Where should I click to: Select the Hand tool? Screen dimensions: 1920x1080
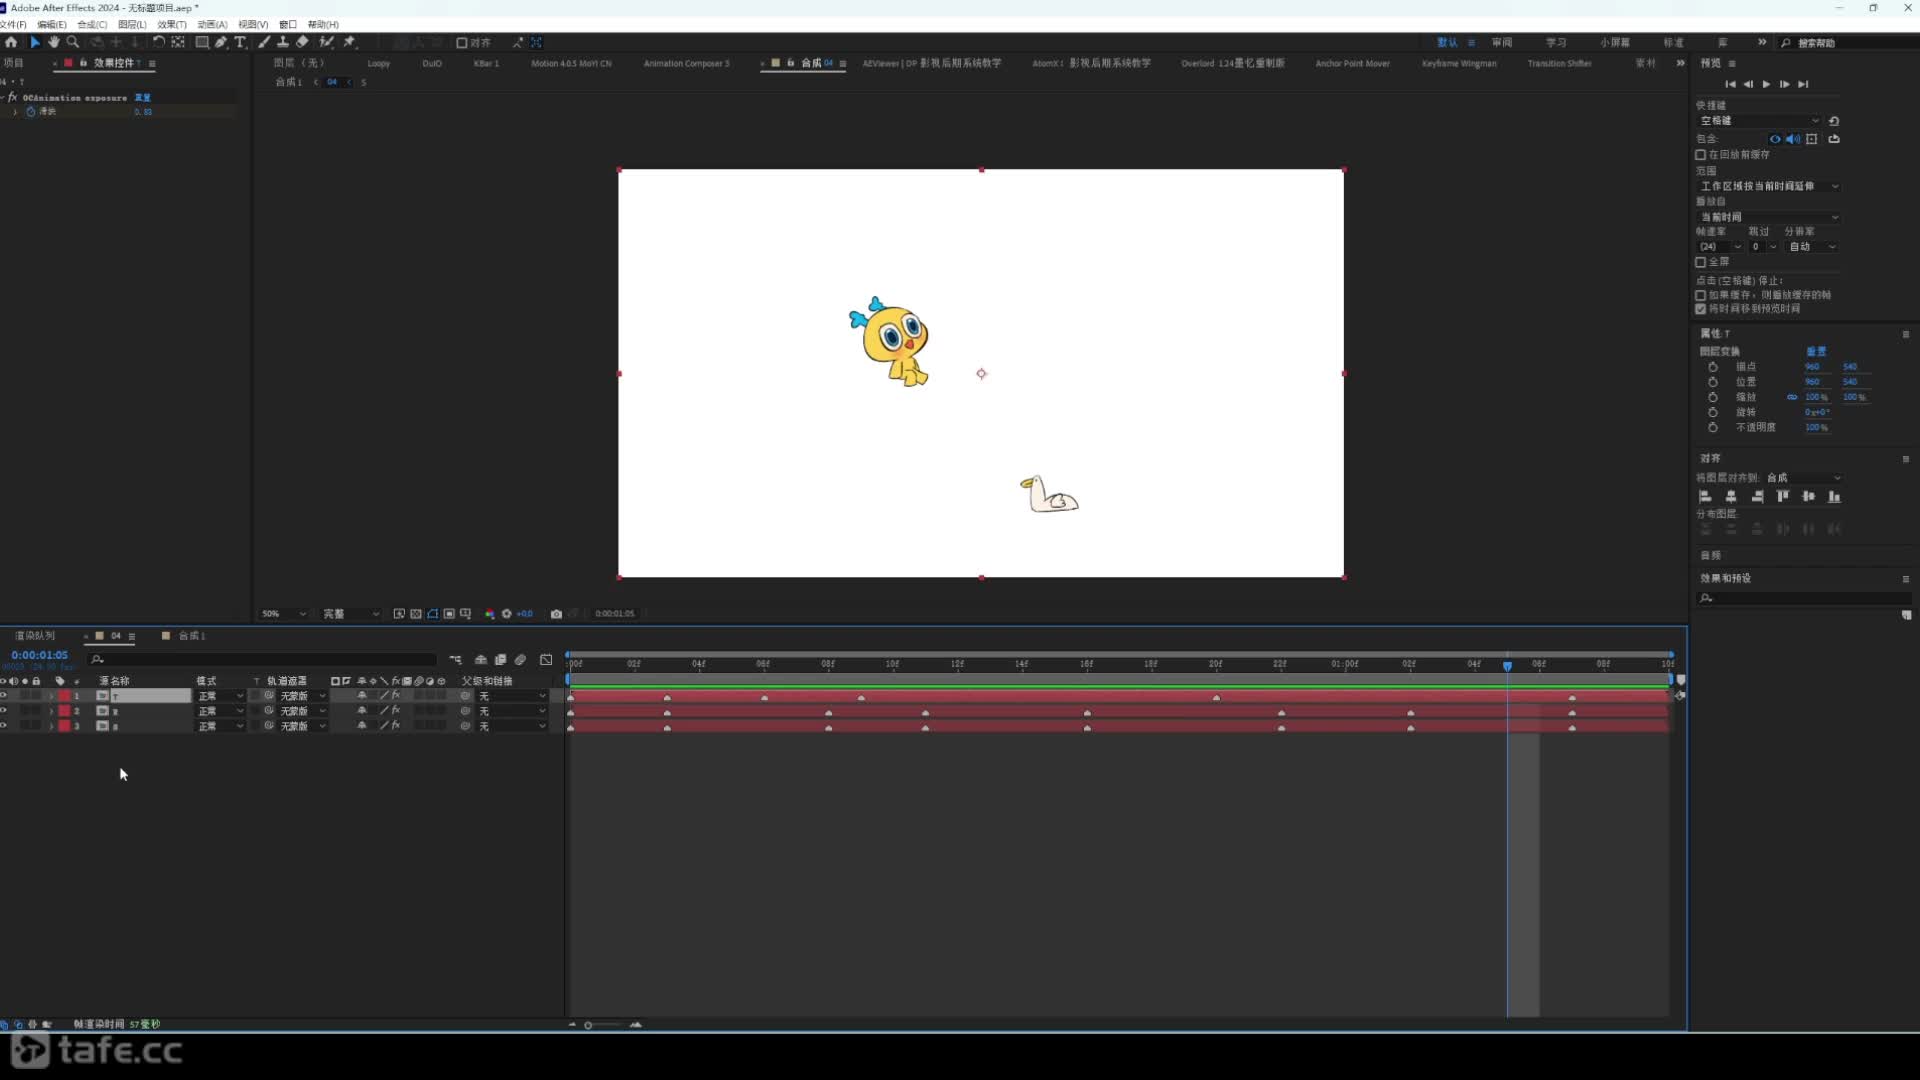(54, 42)
